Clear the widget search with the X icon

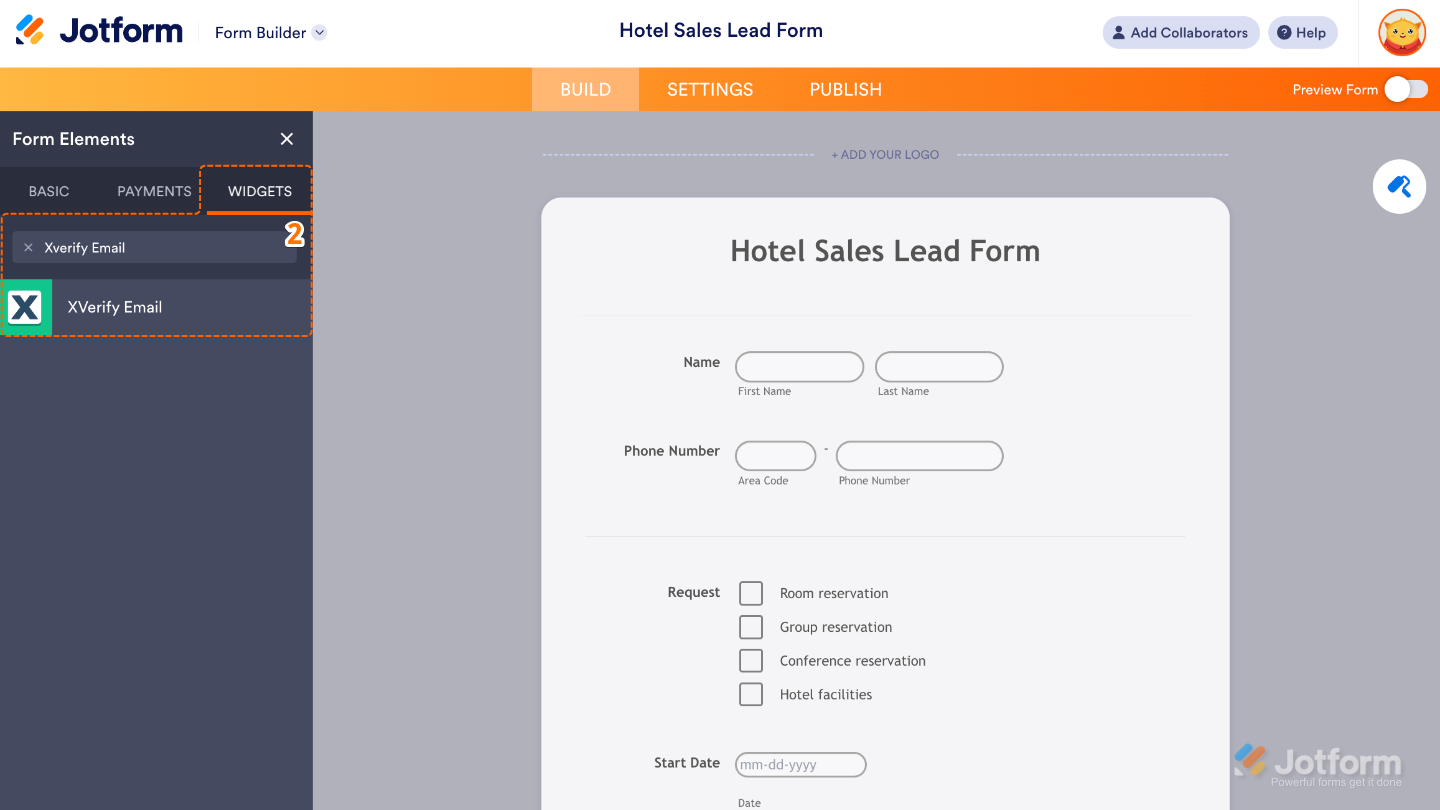click(x=28, y=247)
